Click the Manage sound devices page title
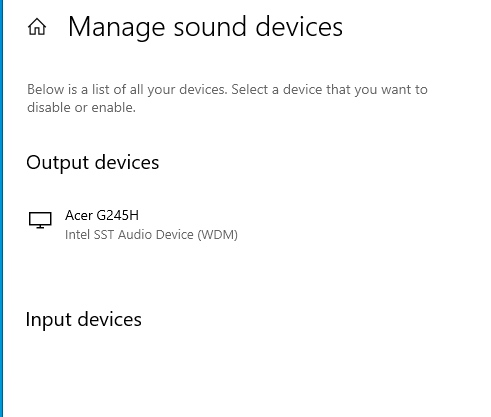 coord(205,27)
